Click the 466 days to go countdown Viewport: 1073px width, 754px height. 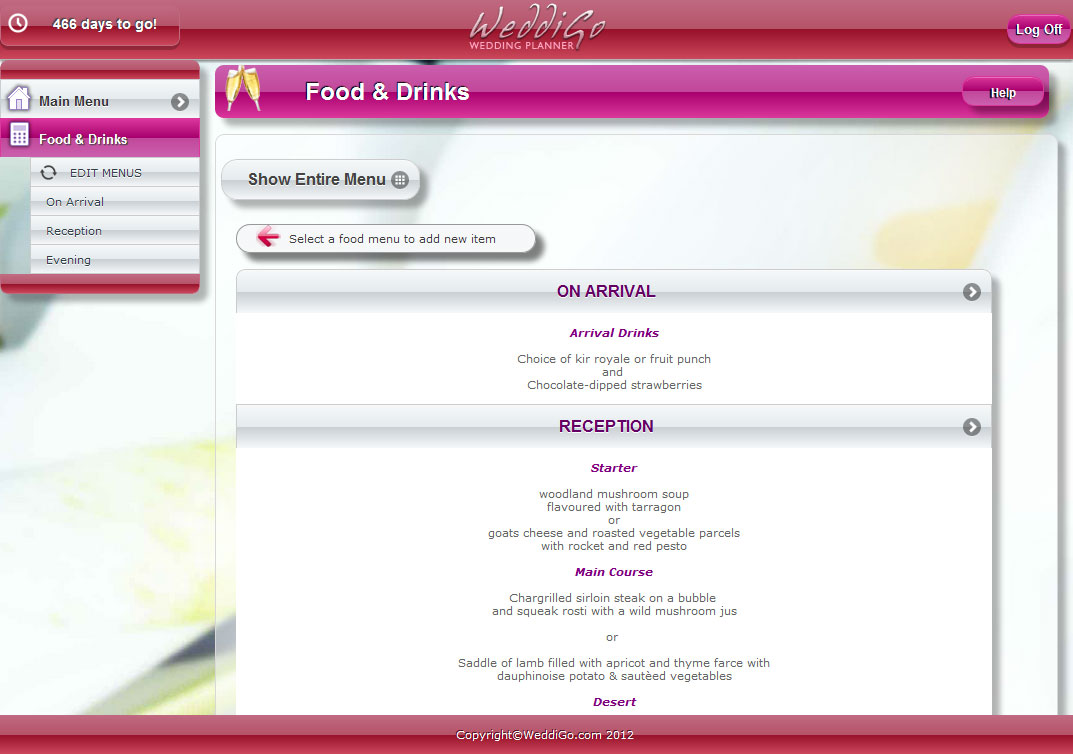click(104, 24)
